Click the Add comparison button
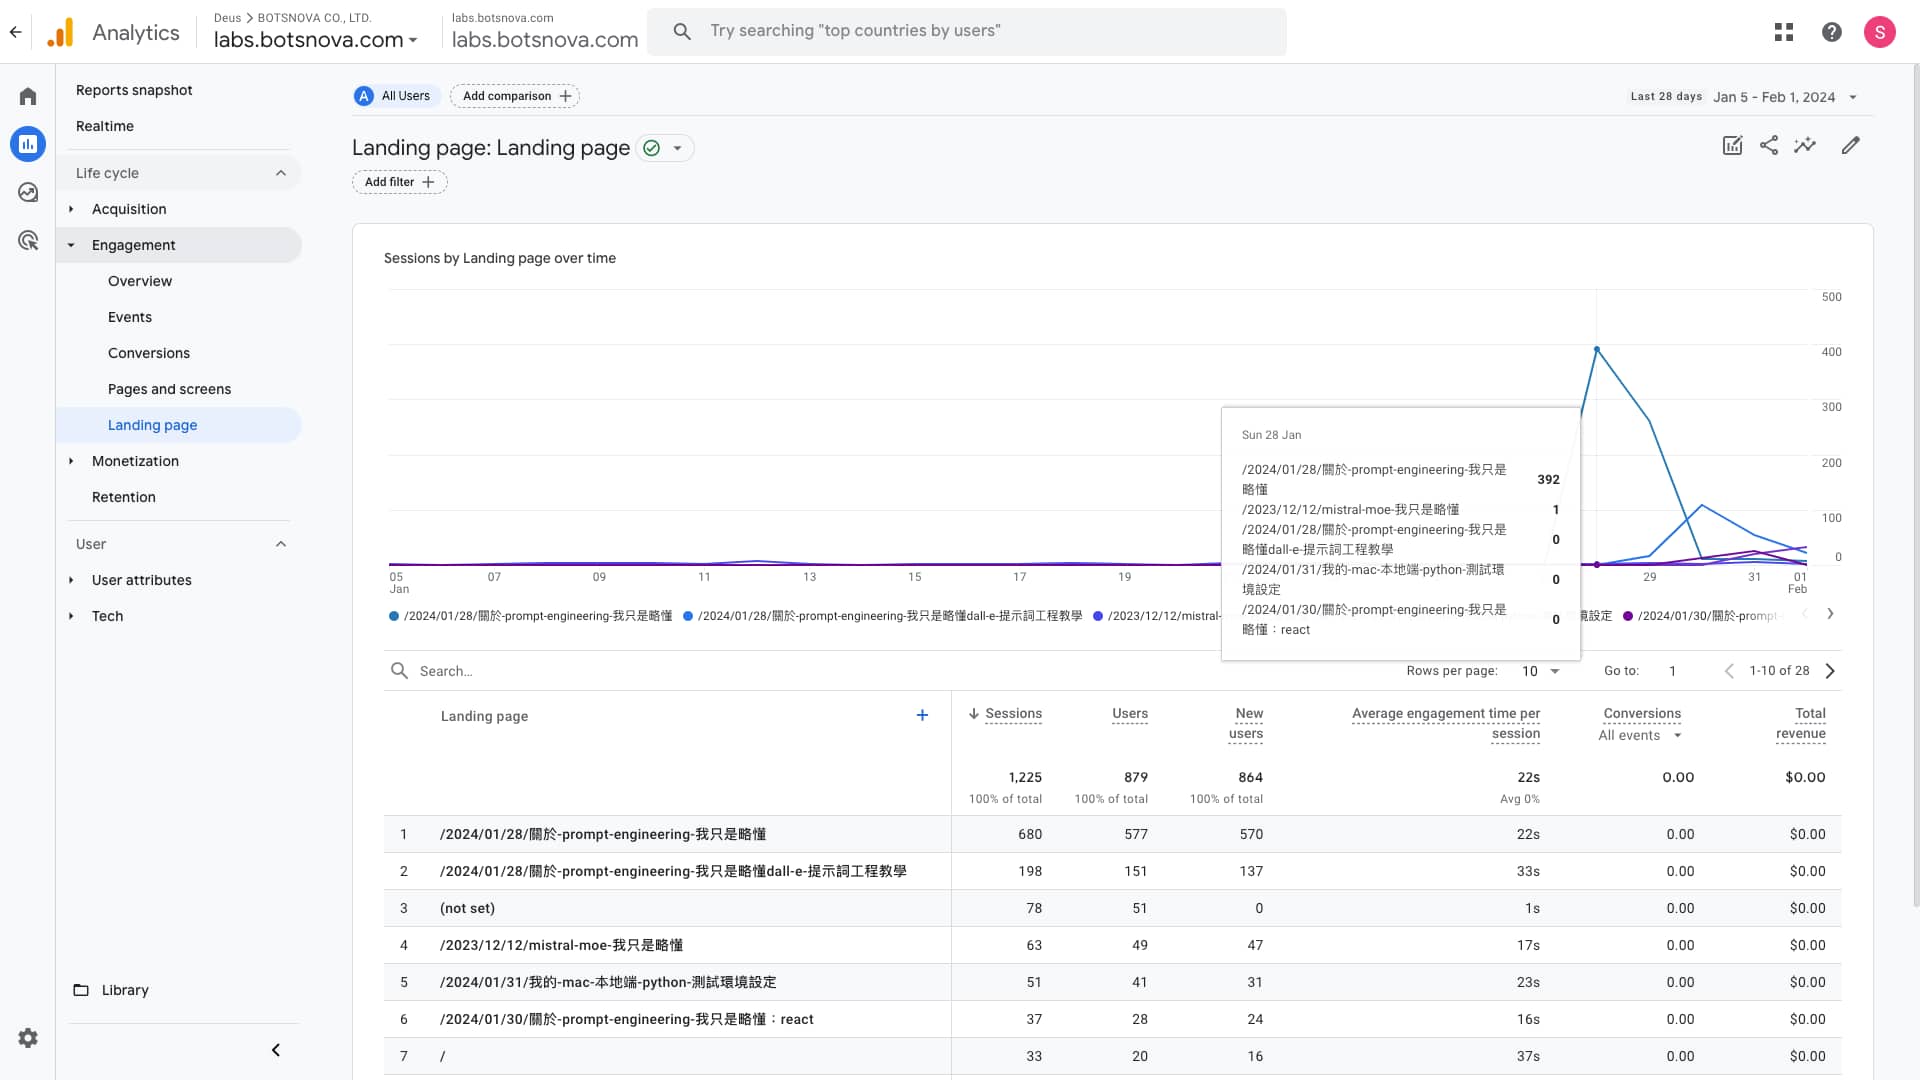 pos(515,96)
